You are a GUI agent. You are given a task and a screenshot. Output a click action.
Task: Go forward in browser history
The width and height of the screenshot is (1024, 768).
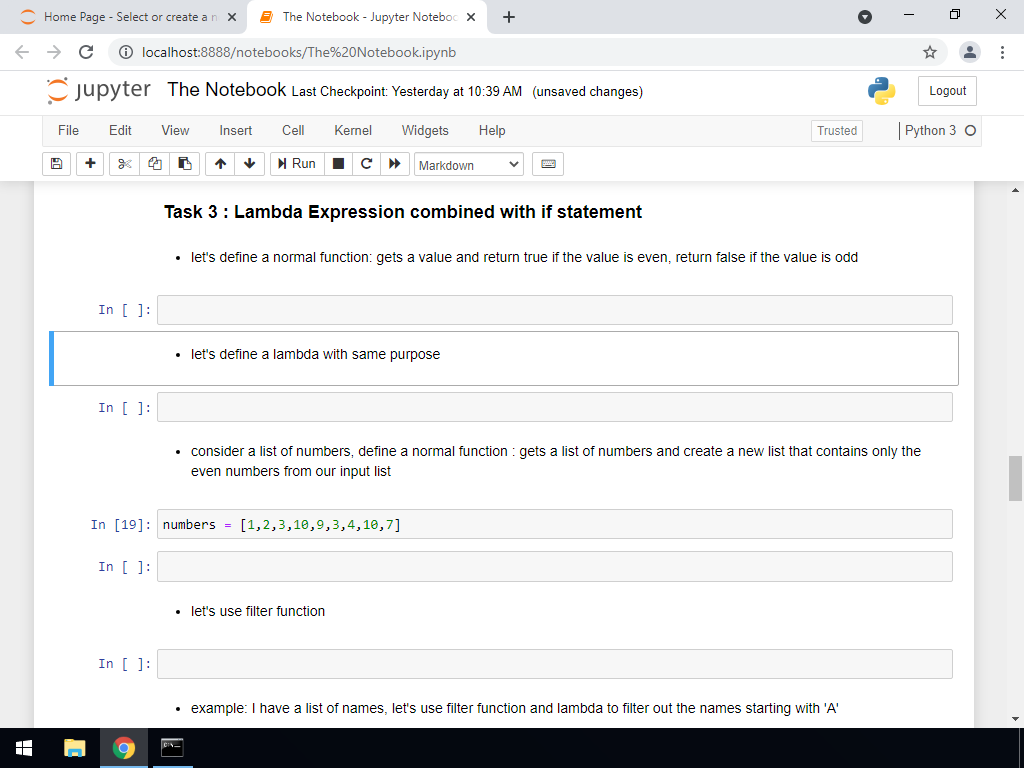pyautogui.click(x=54, y=52)
